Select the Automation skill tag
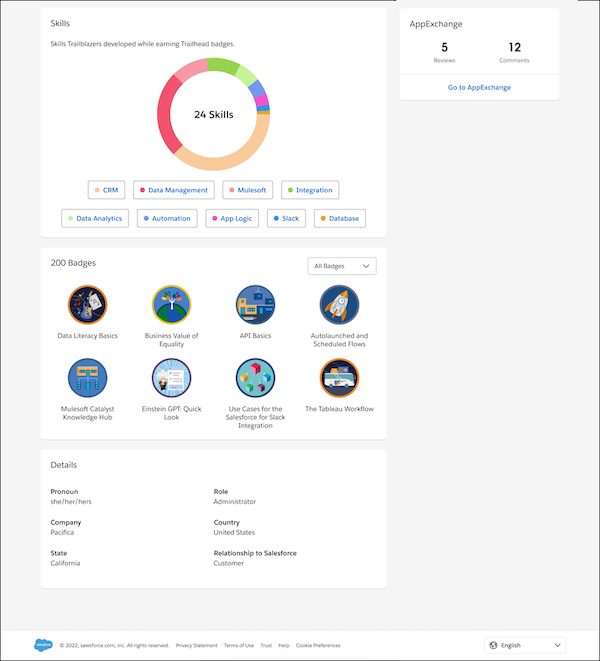Image resolution: width=600 pixels, height=661 pixels. tap(167, 218)
